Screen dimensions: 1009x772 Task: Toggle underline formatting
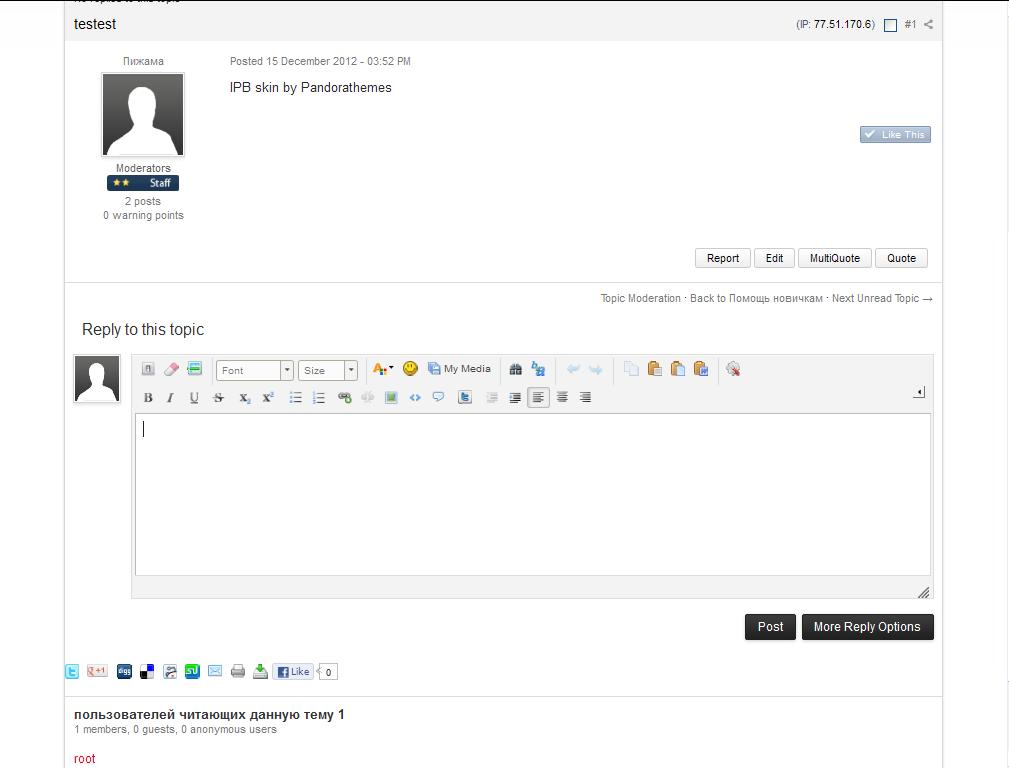(x=194, y=398)
